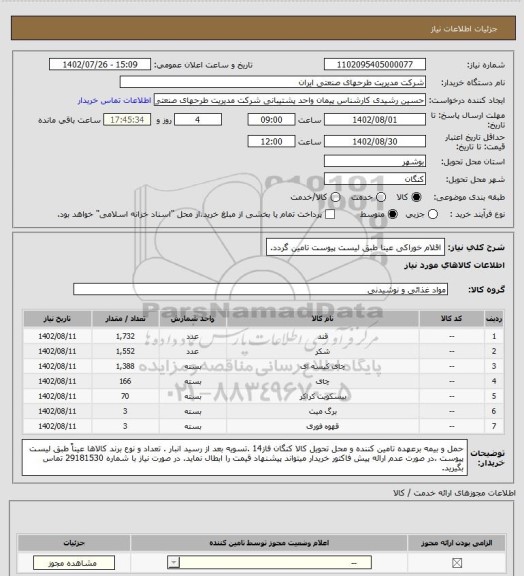Click the کد کالا column header
Viewport: 524px width, 576px height.
coord(452,318)
